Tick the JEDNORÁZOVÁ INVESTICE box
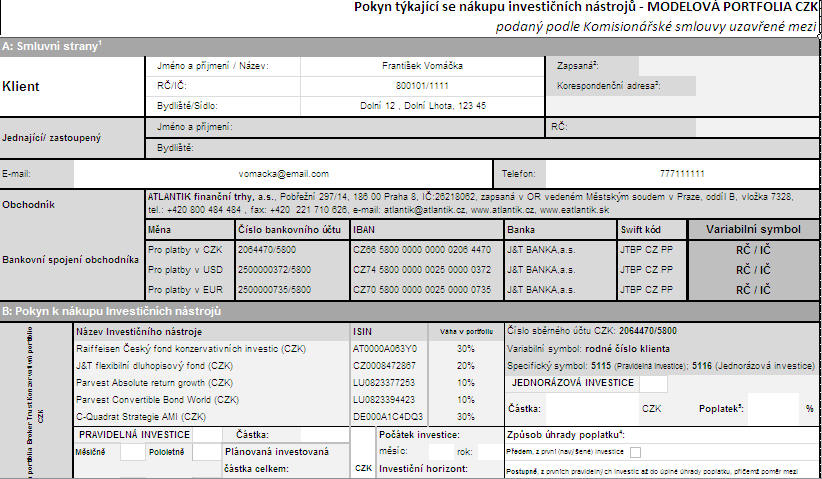Screen dimensions: 822x479 pos(653,384)
